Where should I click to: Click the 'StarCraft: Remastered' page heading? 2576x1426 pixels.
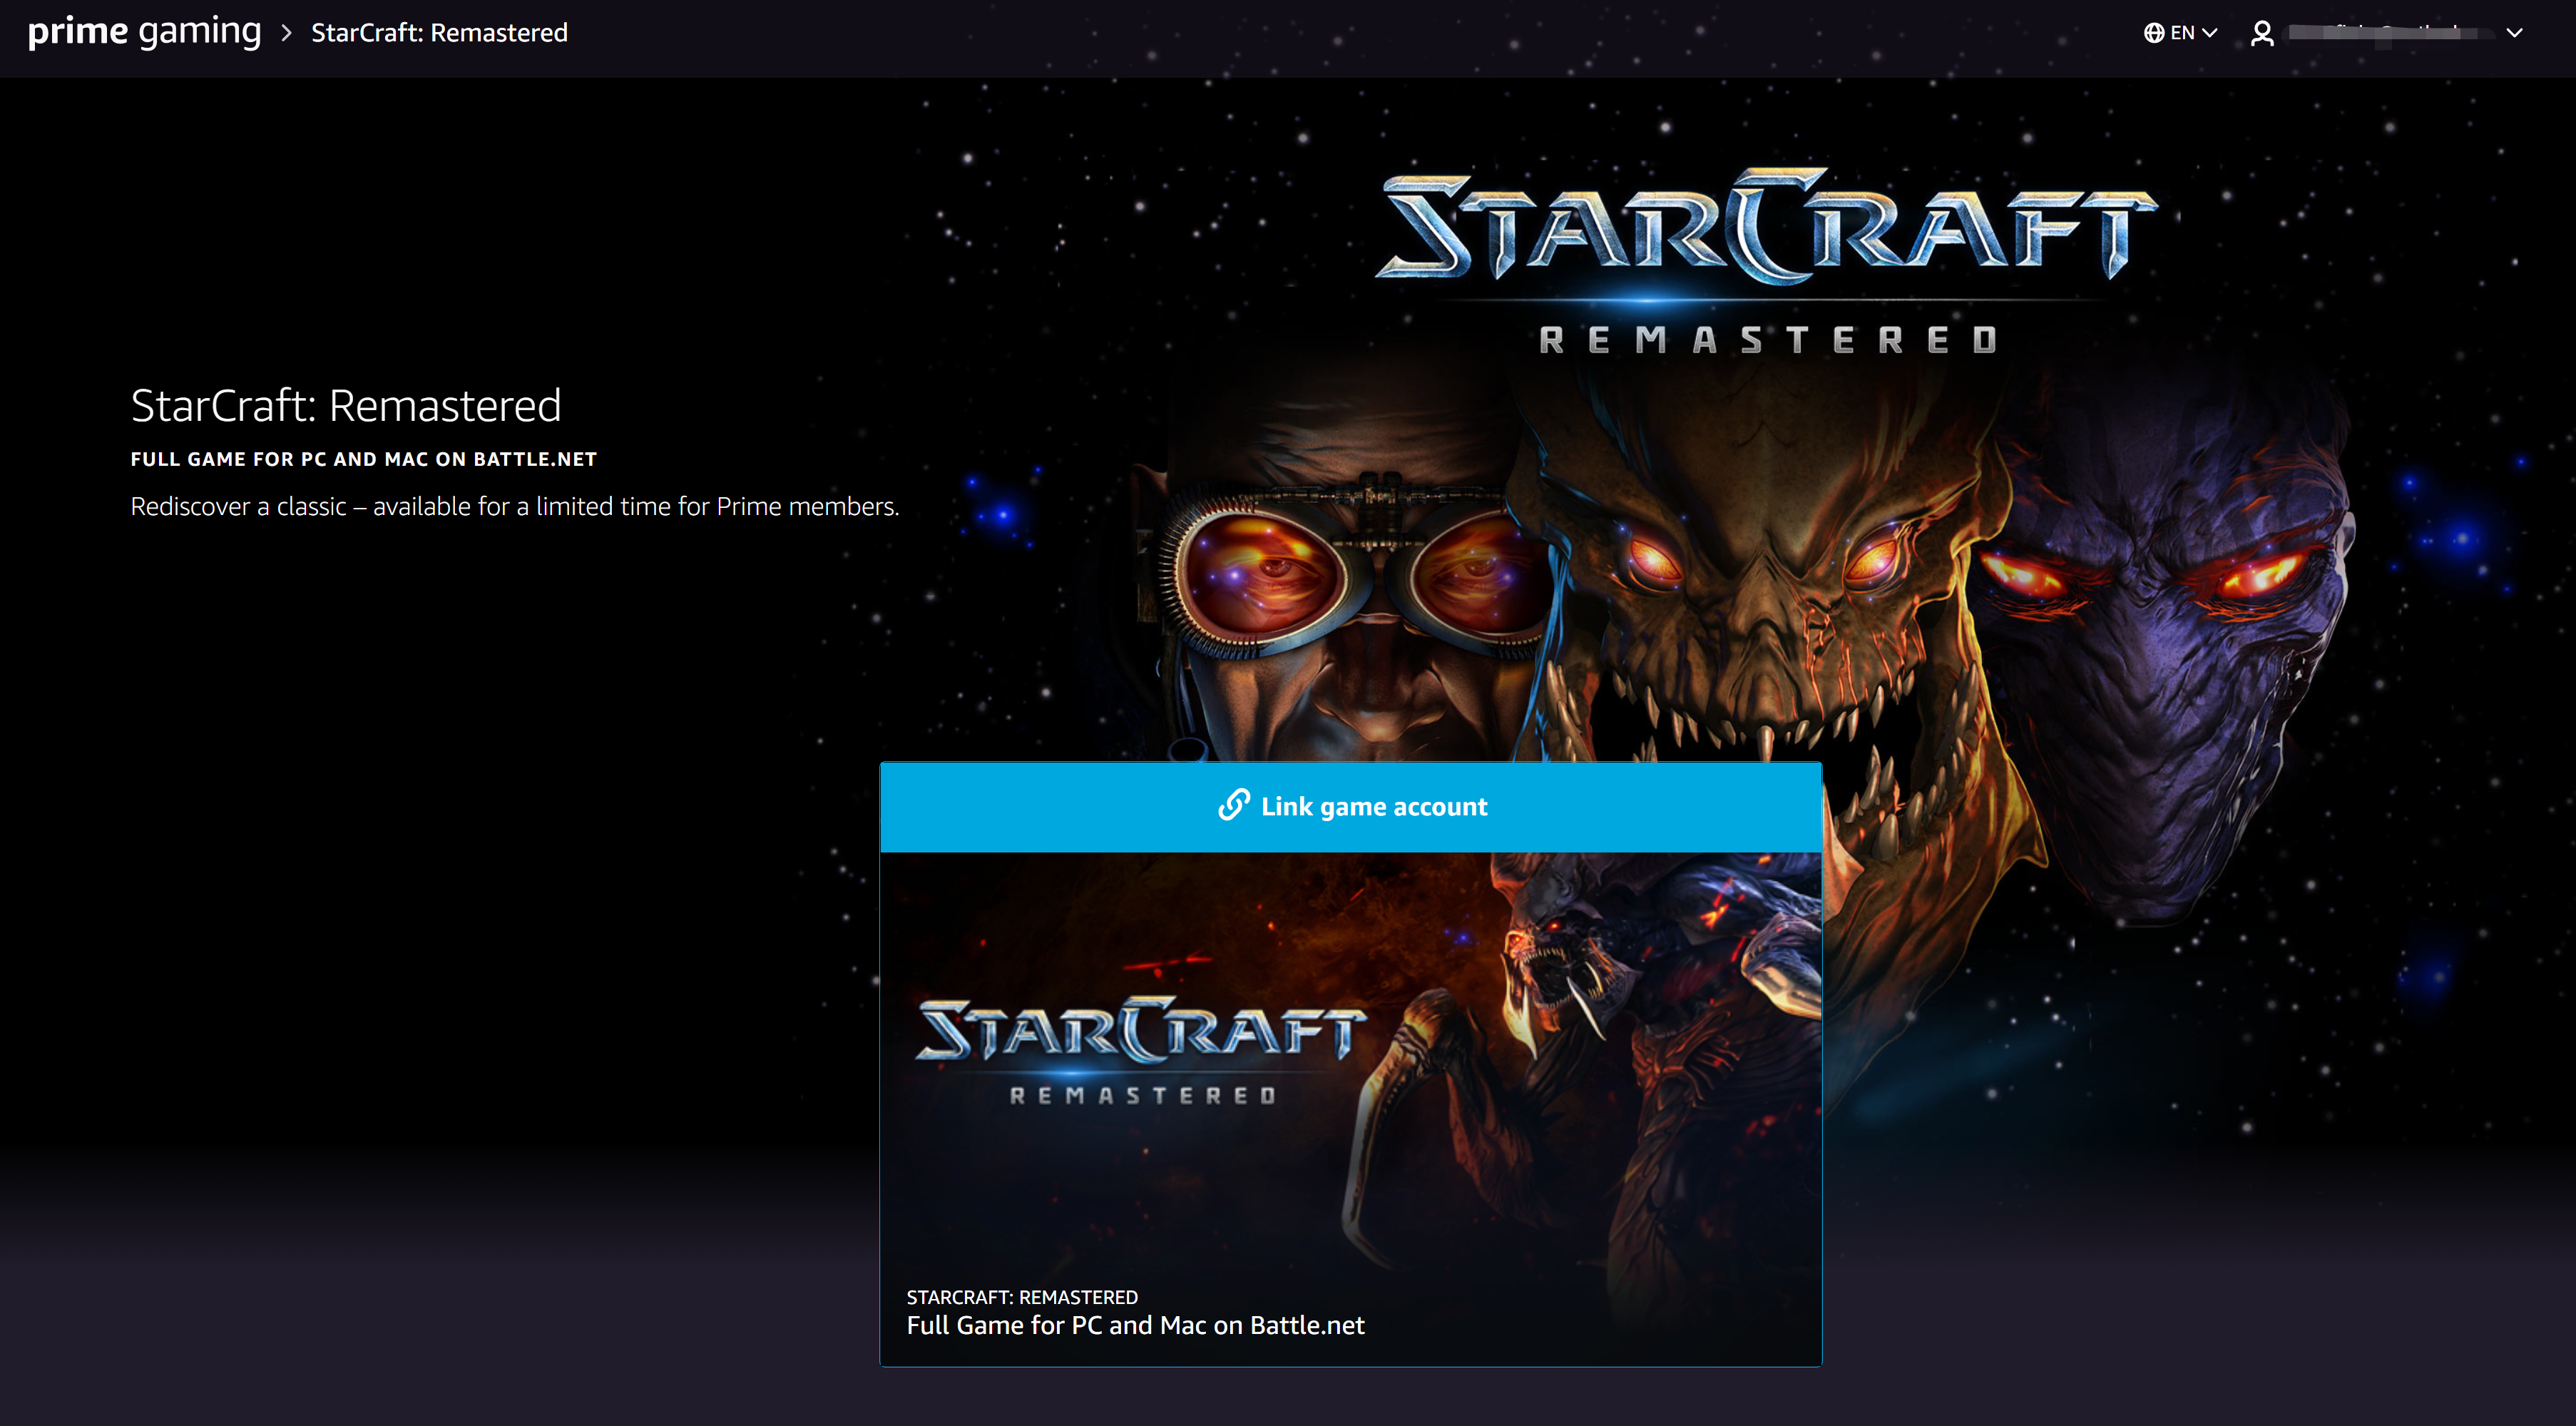[x=346, y=405]
